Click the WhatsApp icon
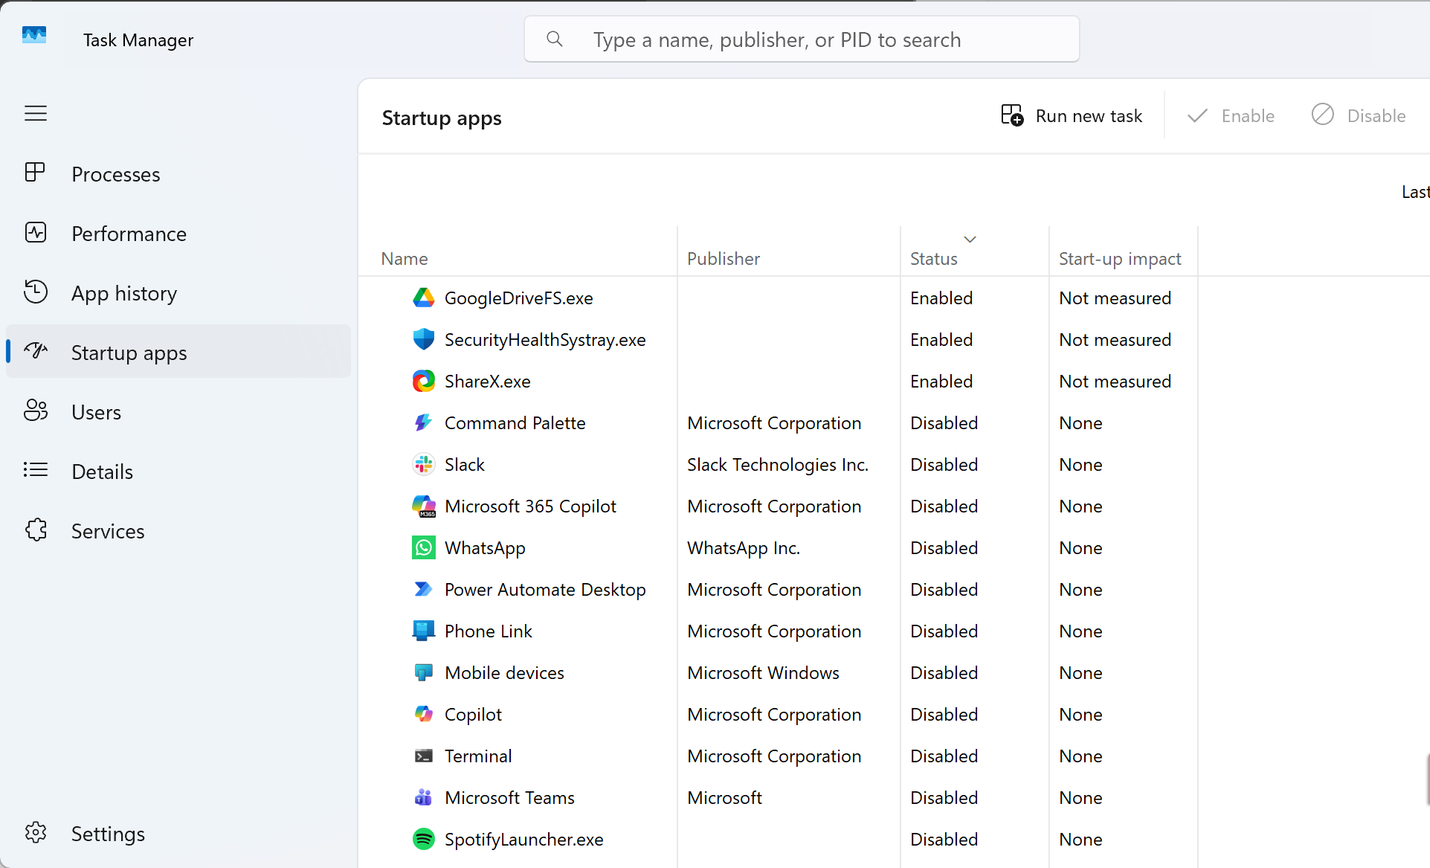The height and width of the screenshot is (868, 1430). pos(424,548)
